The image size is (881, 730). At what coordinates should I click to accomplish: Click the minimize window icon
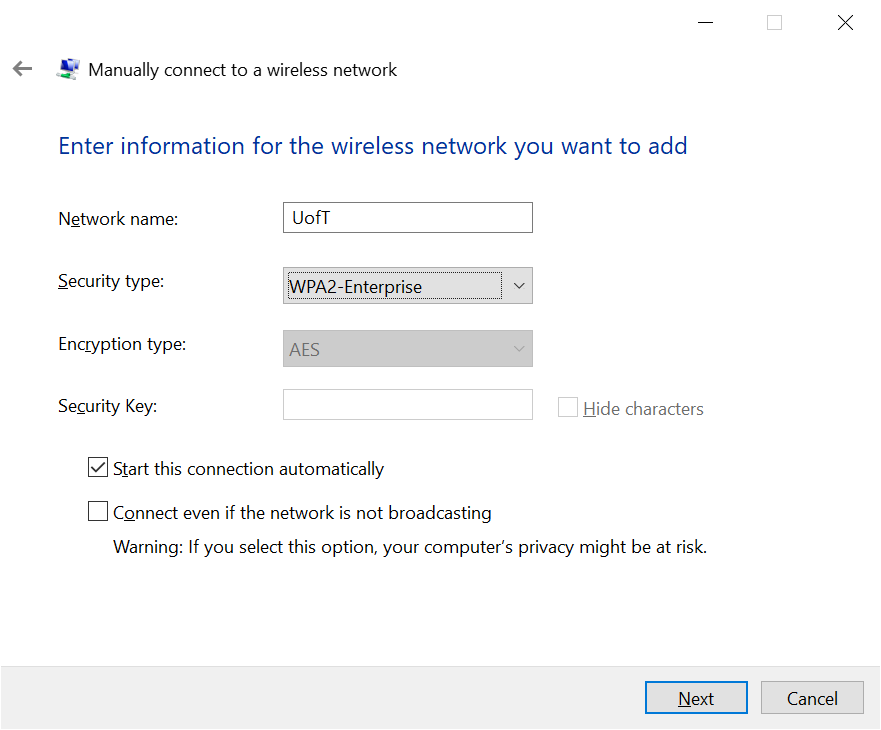tap(705, 22)
